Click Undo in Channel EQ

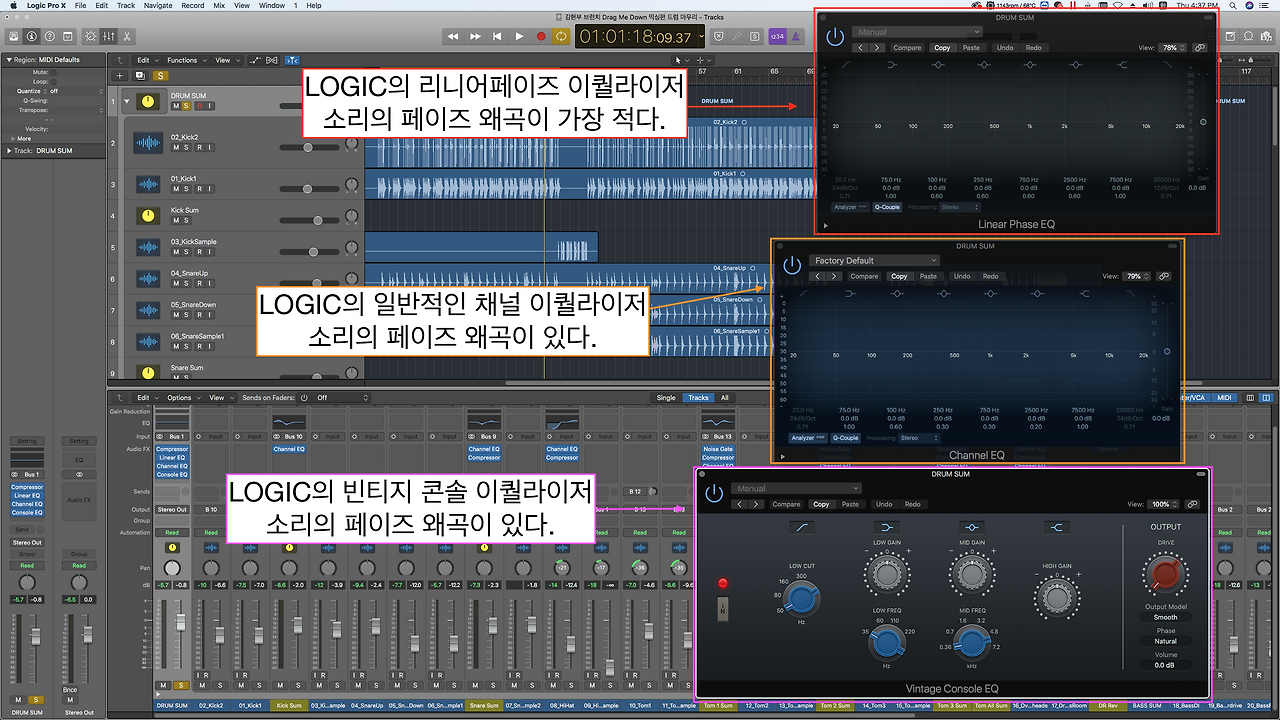point(962,276)
